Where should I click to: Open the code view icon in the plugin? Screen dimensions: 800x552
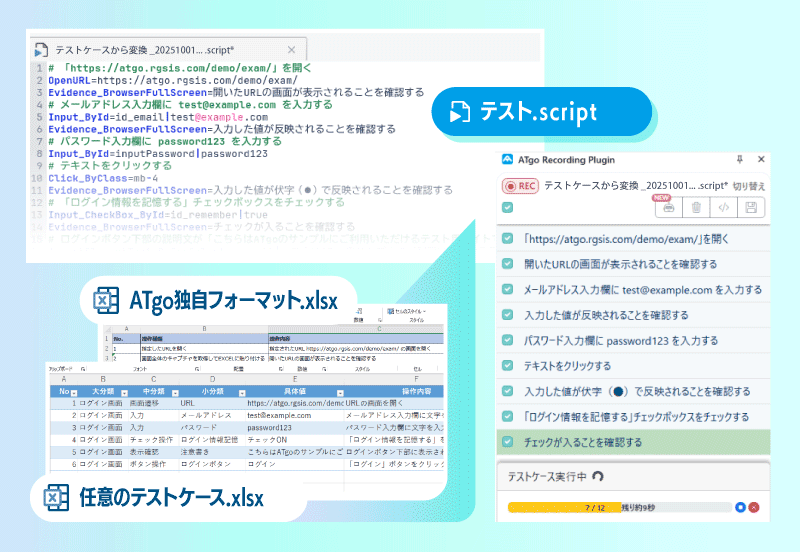pyautogui.click(x=724, y=208)
